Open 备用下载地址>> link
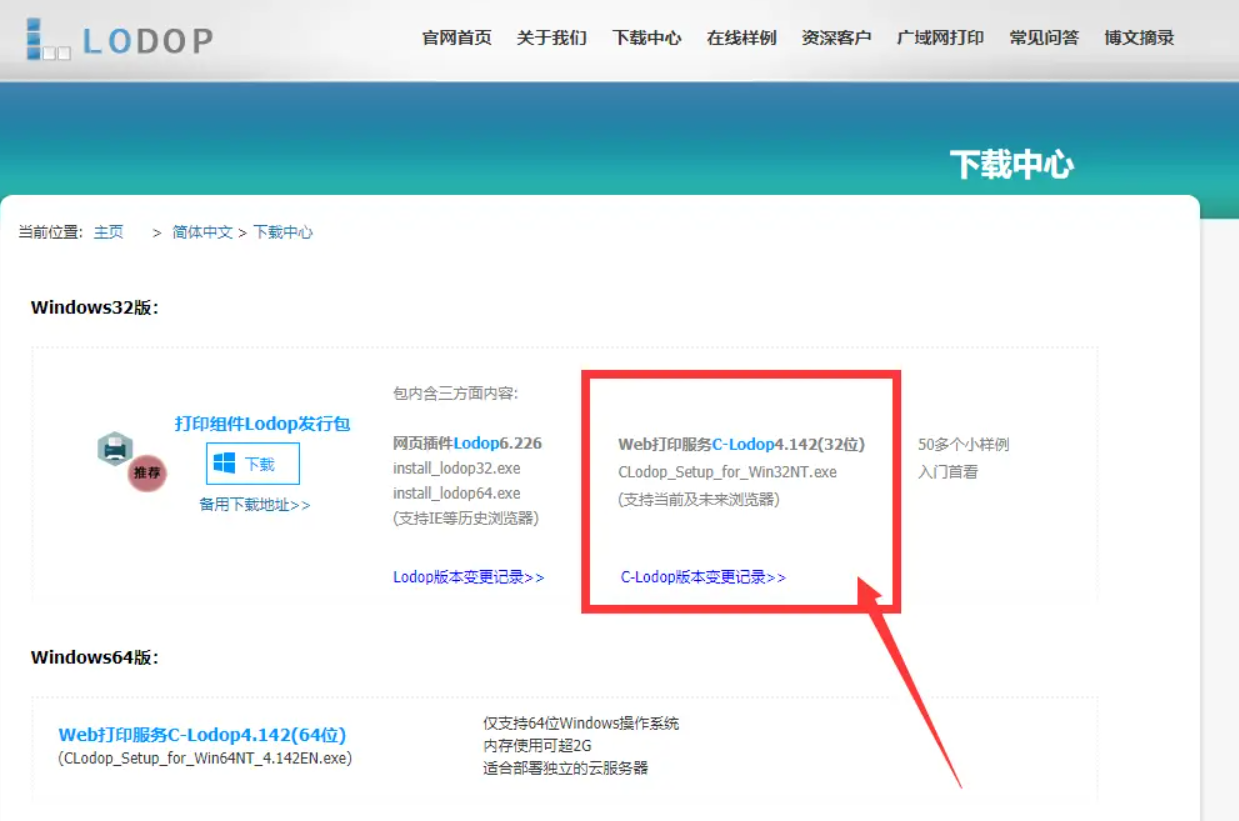Image resolution: width=1239 pixels, height=821 pixels. 255,505
